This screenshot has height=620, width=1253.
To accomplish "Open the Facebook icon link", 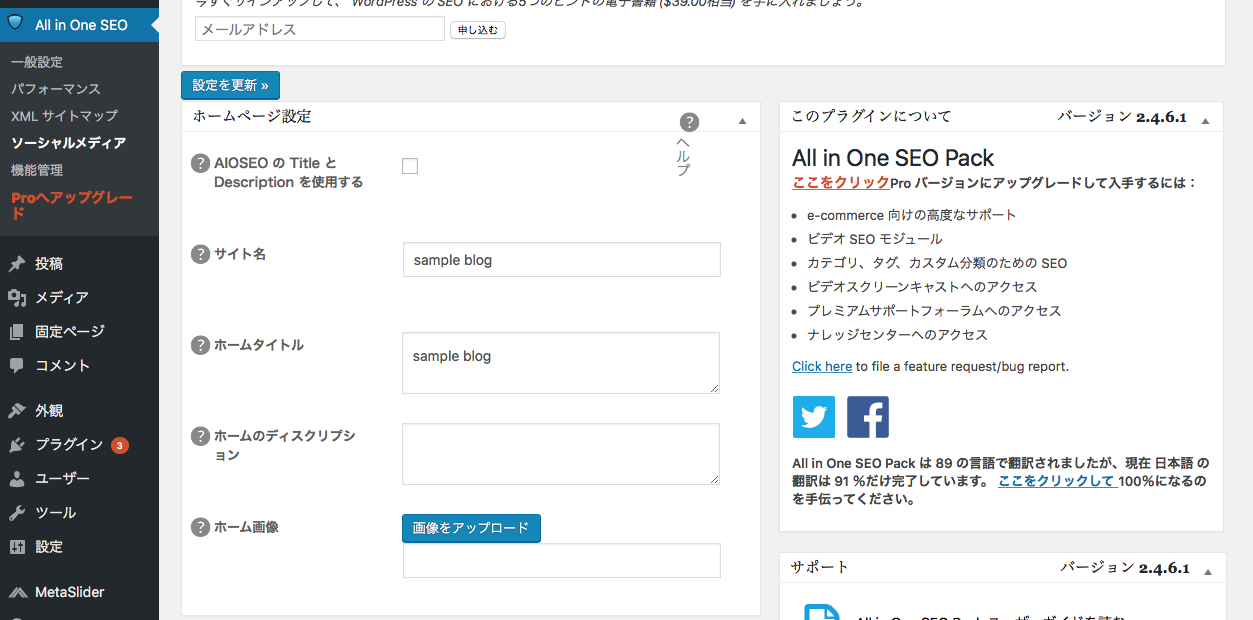I will [868, 417].
